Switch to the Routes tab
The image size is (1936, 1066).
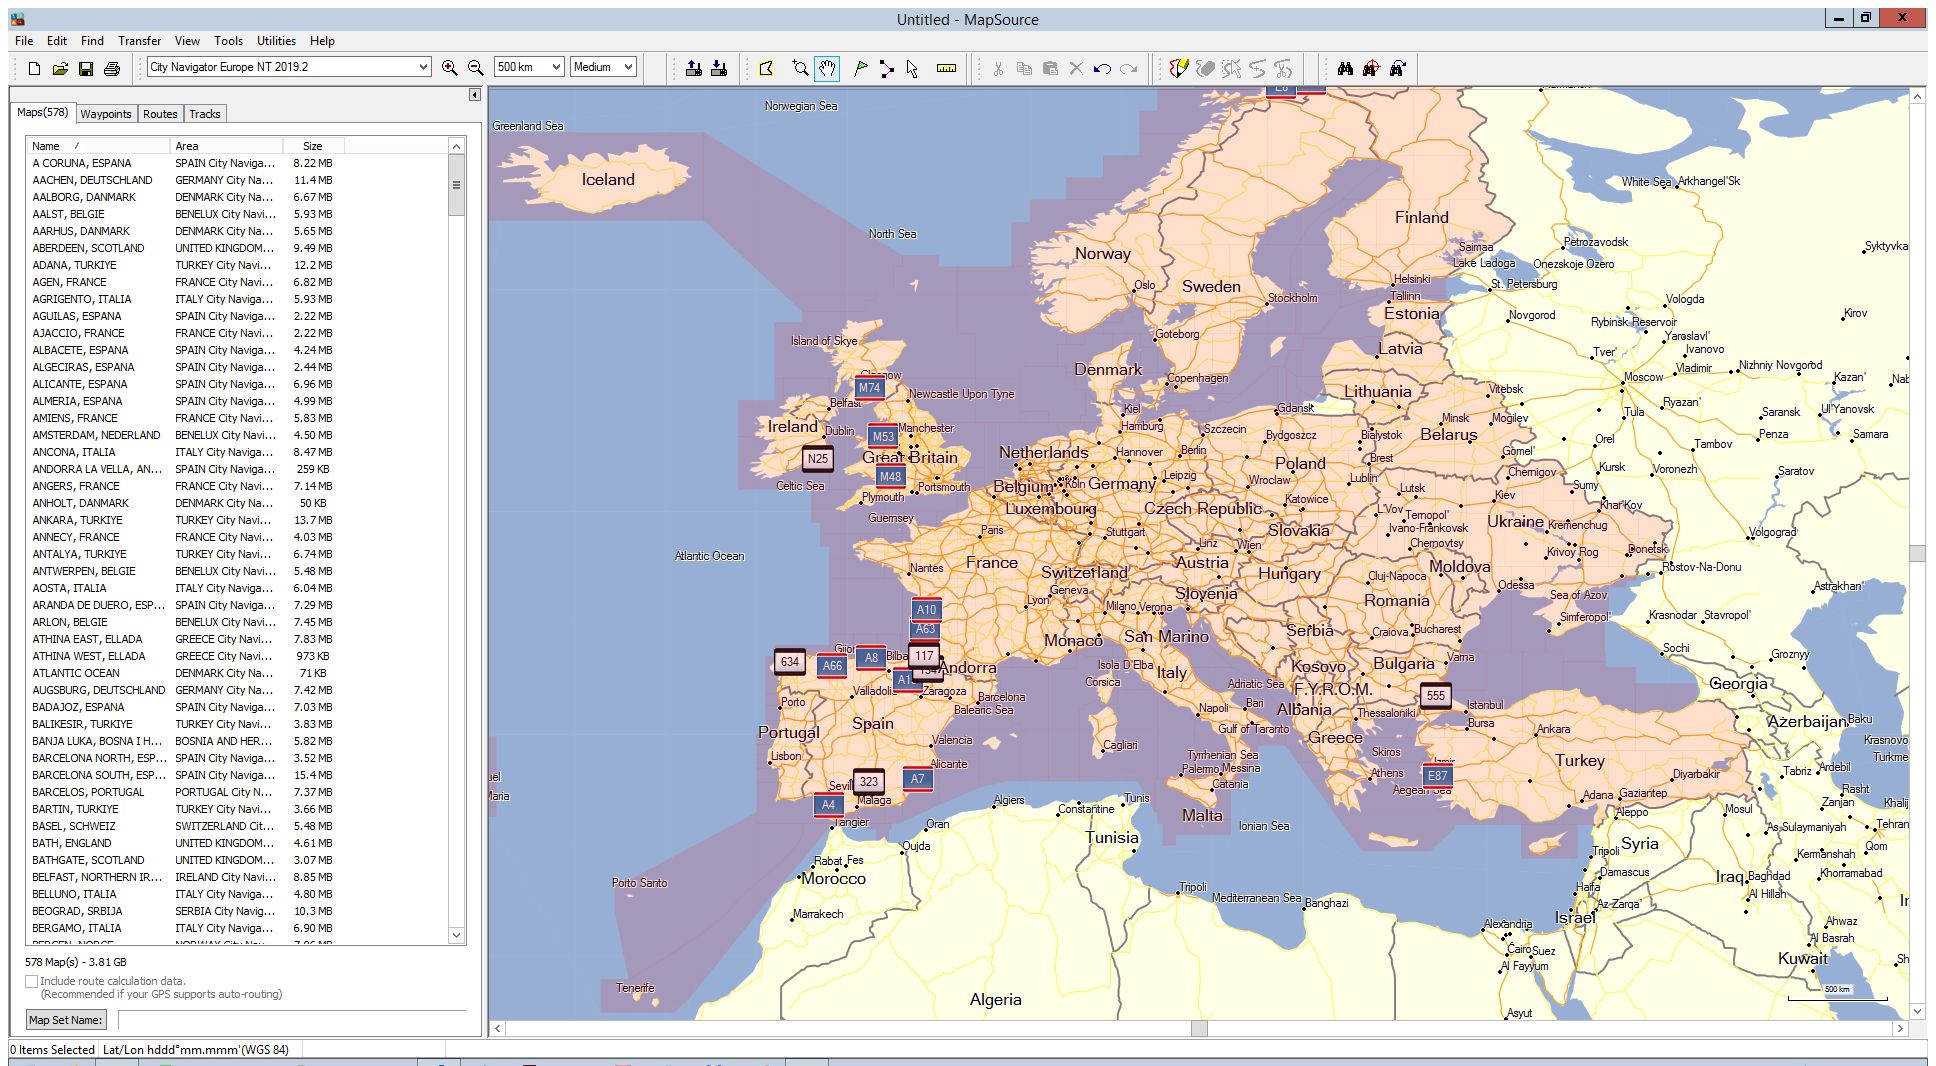pos(160,114)
